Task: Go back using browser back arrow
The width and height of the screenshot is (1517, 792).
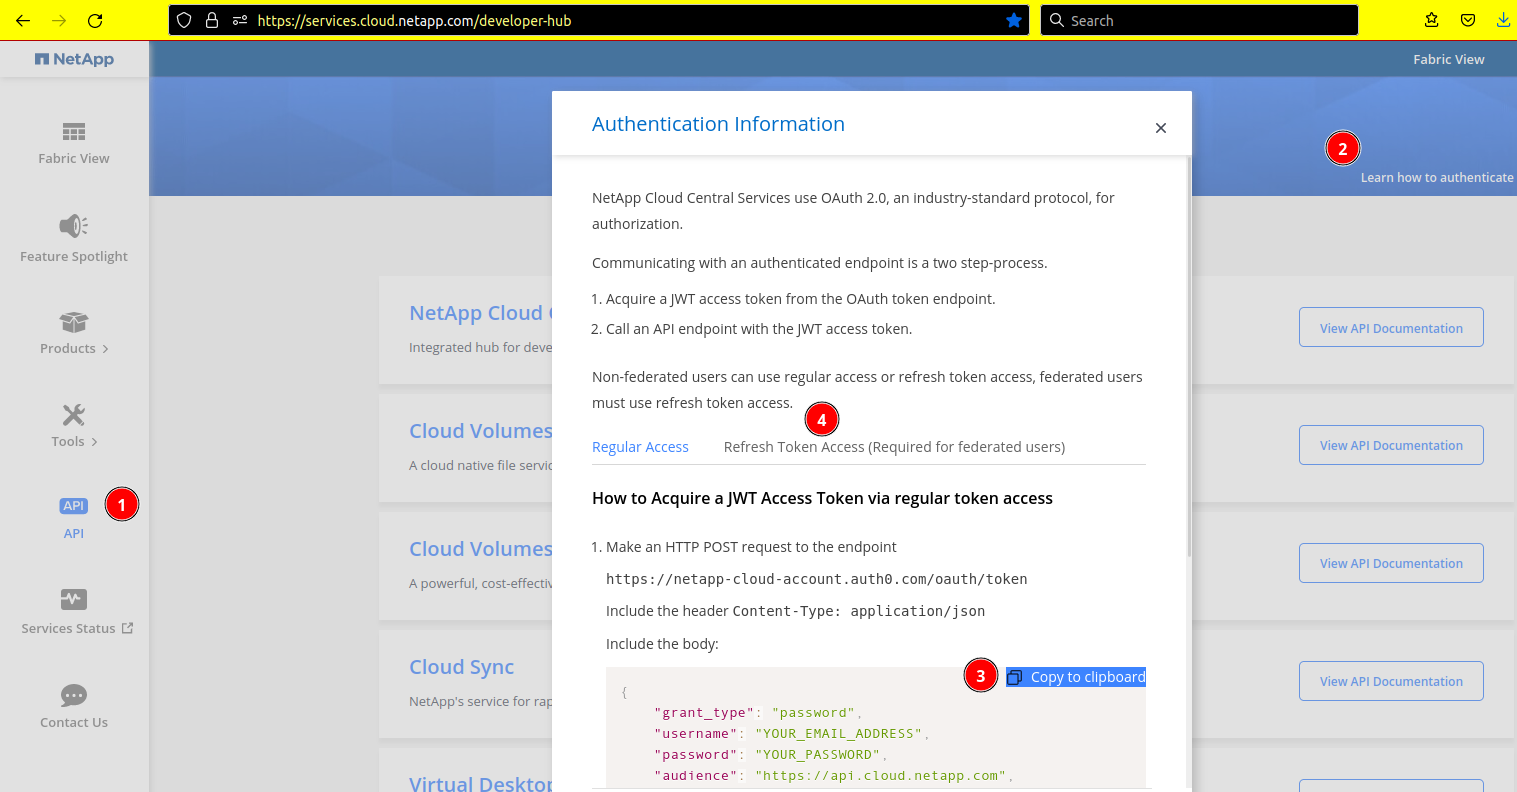Action: click(x=23, y=20)
